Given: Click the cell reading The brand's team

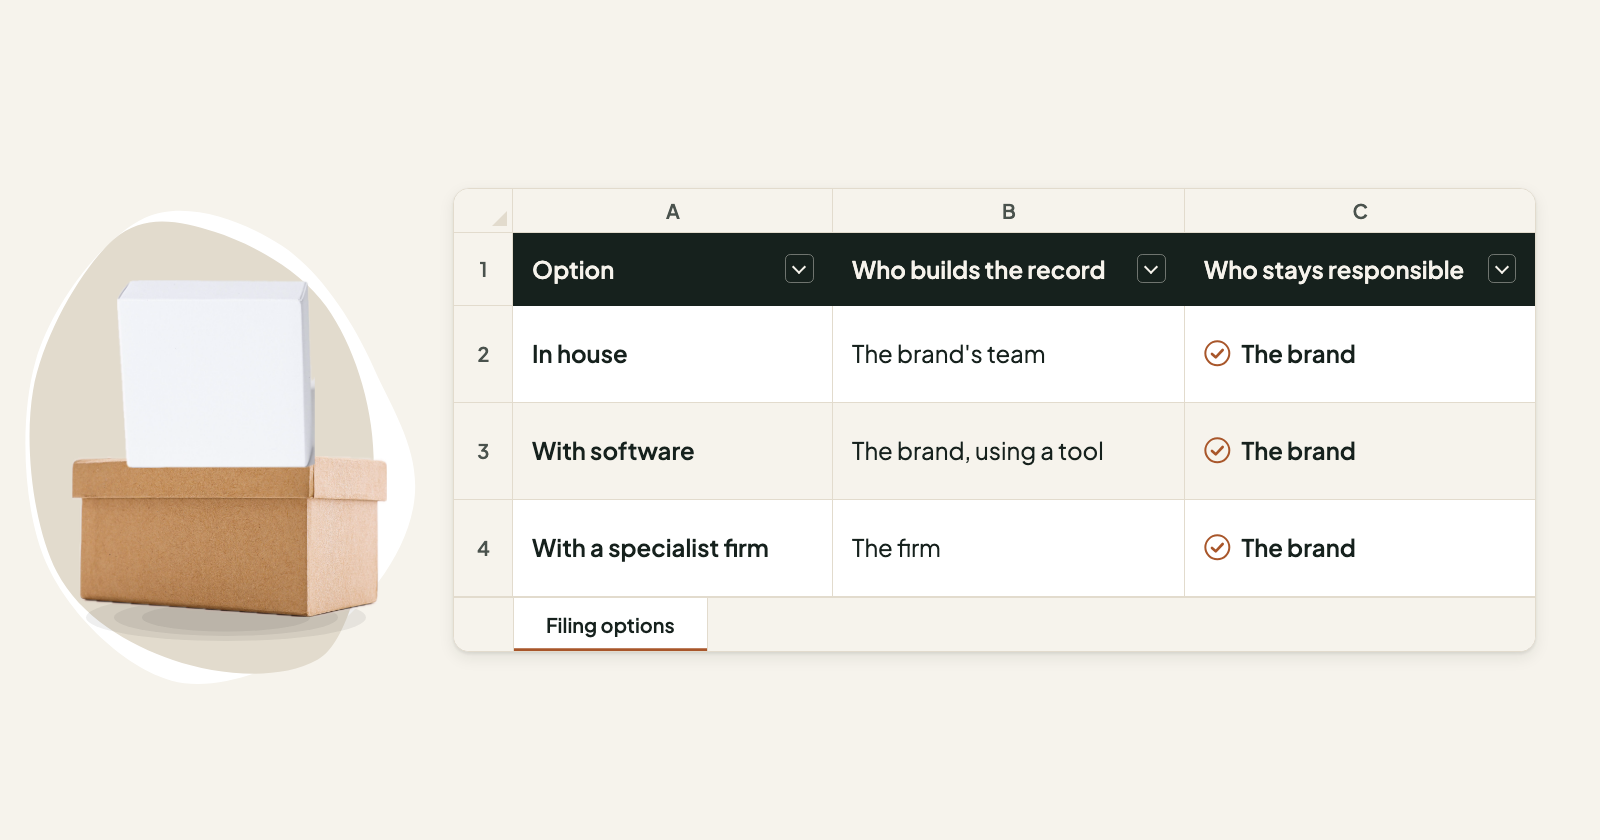Looking at the screenshot, I should click(1008, 354).
